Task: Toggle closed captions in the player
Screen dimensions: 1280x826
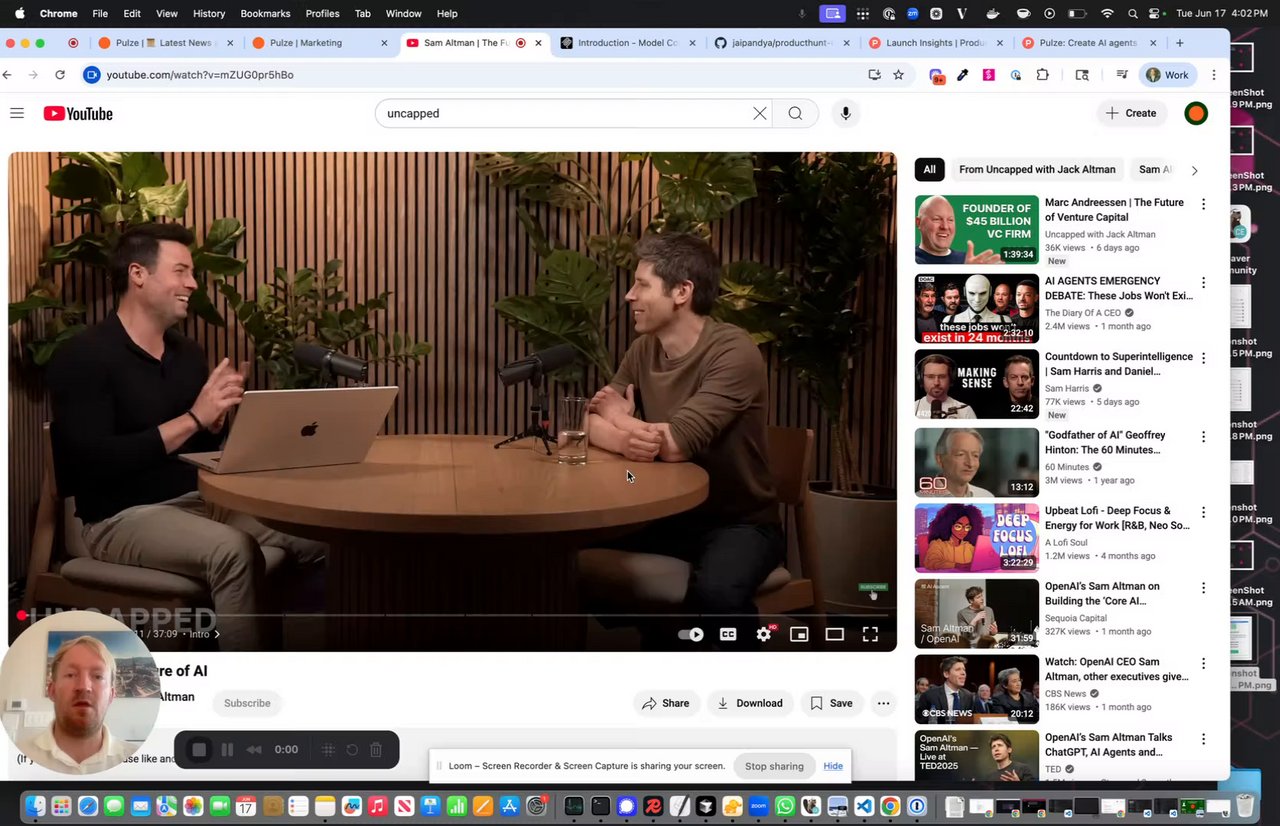Action: [728, 634]
